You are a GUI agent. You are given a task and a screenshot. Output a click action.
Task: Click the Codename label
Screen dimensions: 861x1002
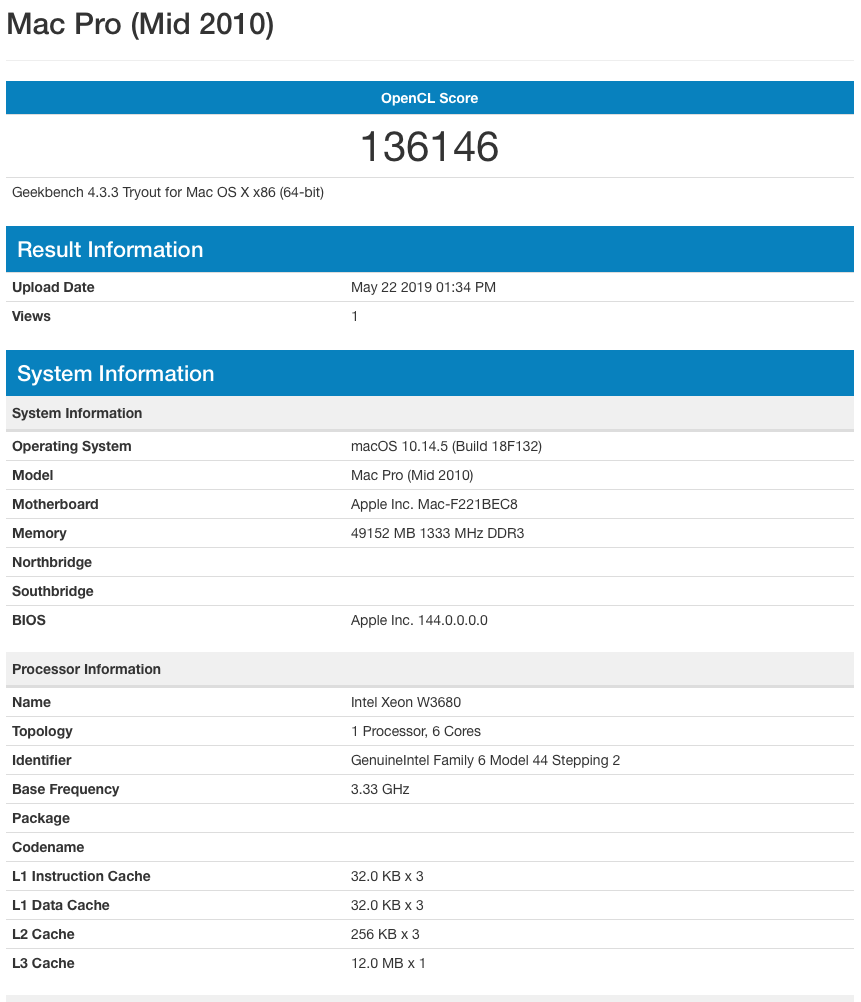48,847
